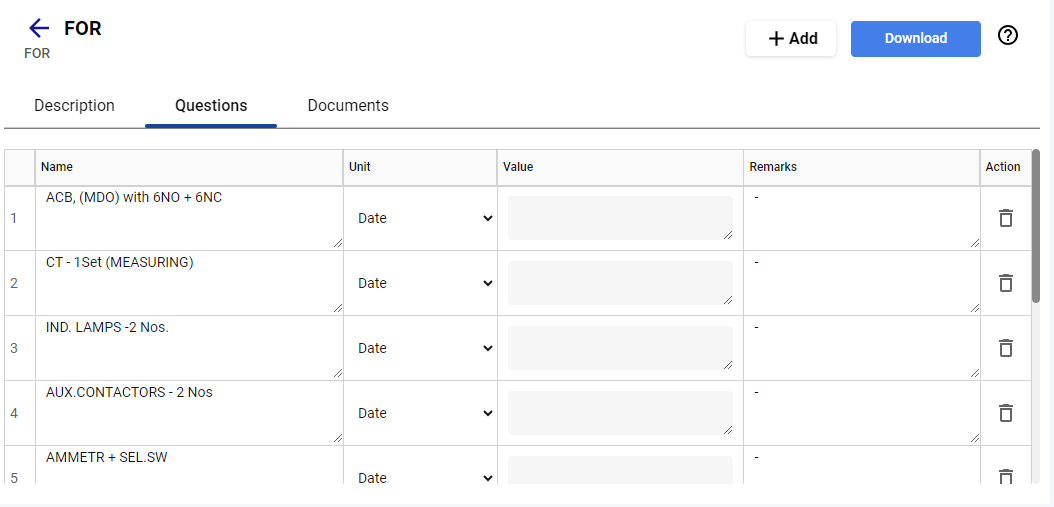Go back using the left arrow icon
The image size is (1054, 507).
[39, 28]
